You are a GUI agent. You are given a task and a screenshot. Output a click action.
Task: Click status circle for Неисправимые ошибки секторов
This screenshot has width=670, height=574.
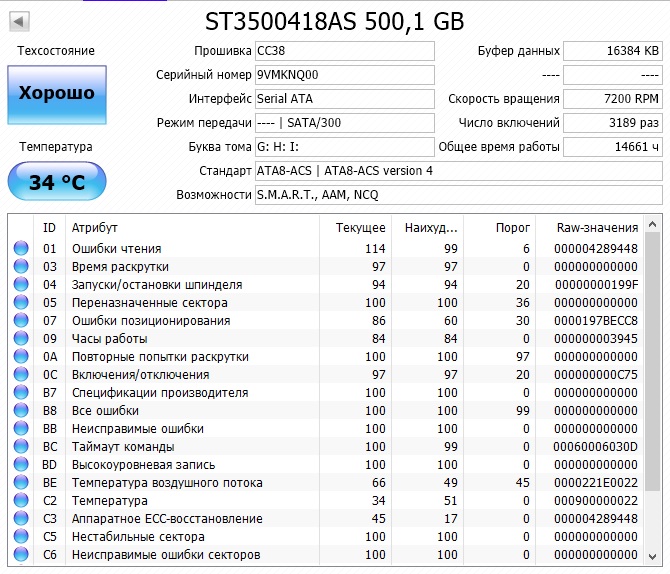[21, 554]
